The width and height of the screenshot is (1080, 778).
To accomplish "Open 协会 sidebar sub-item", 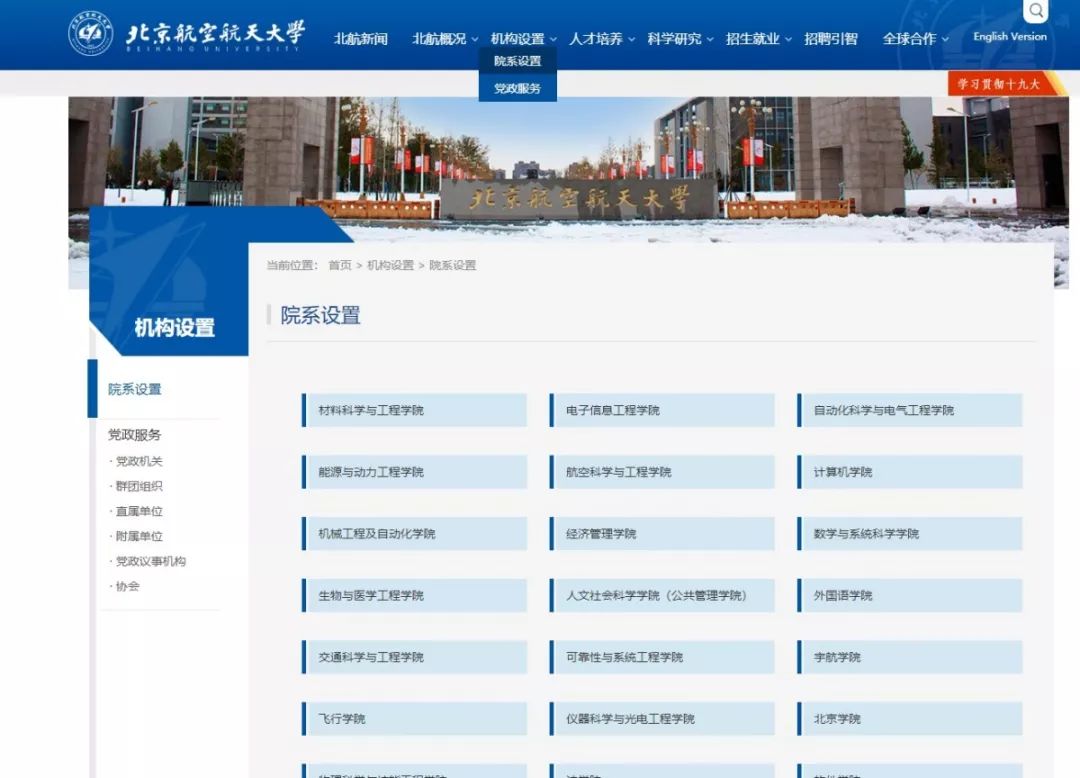I will pos(127,586).
